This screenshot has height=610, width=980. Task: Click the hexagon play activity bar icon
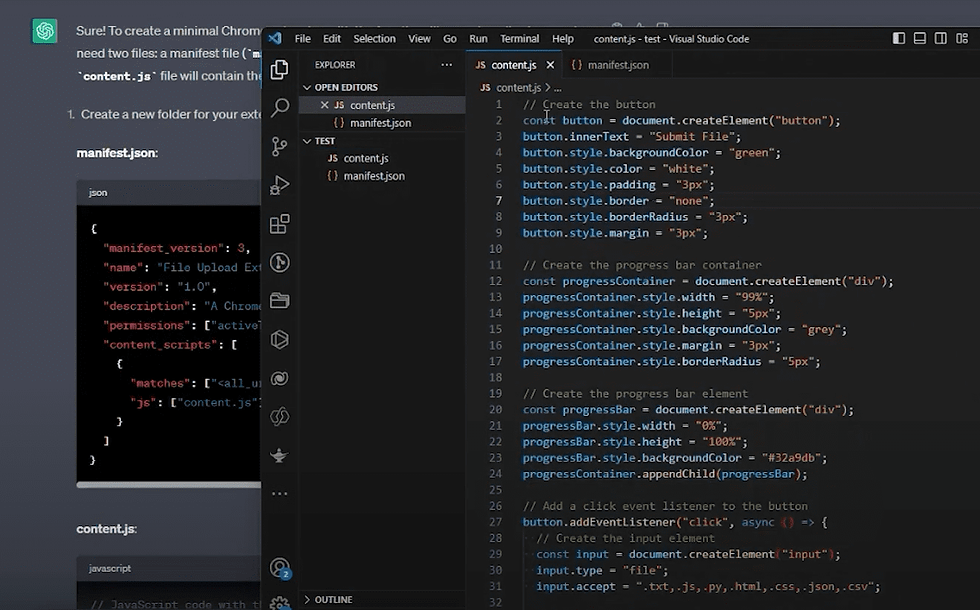point(279,339)
